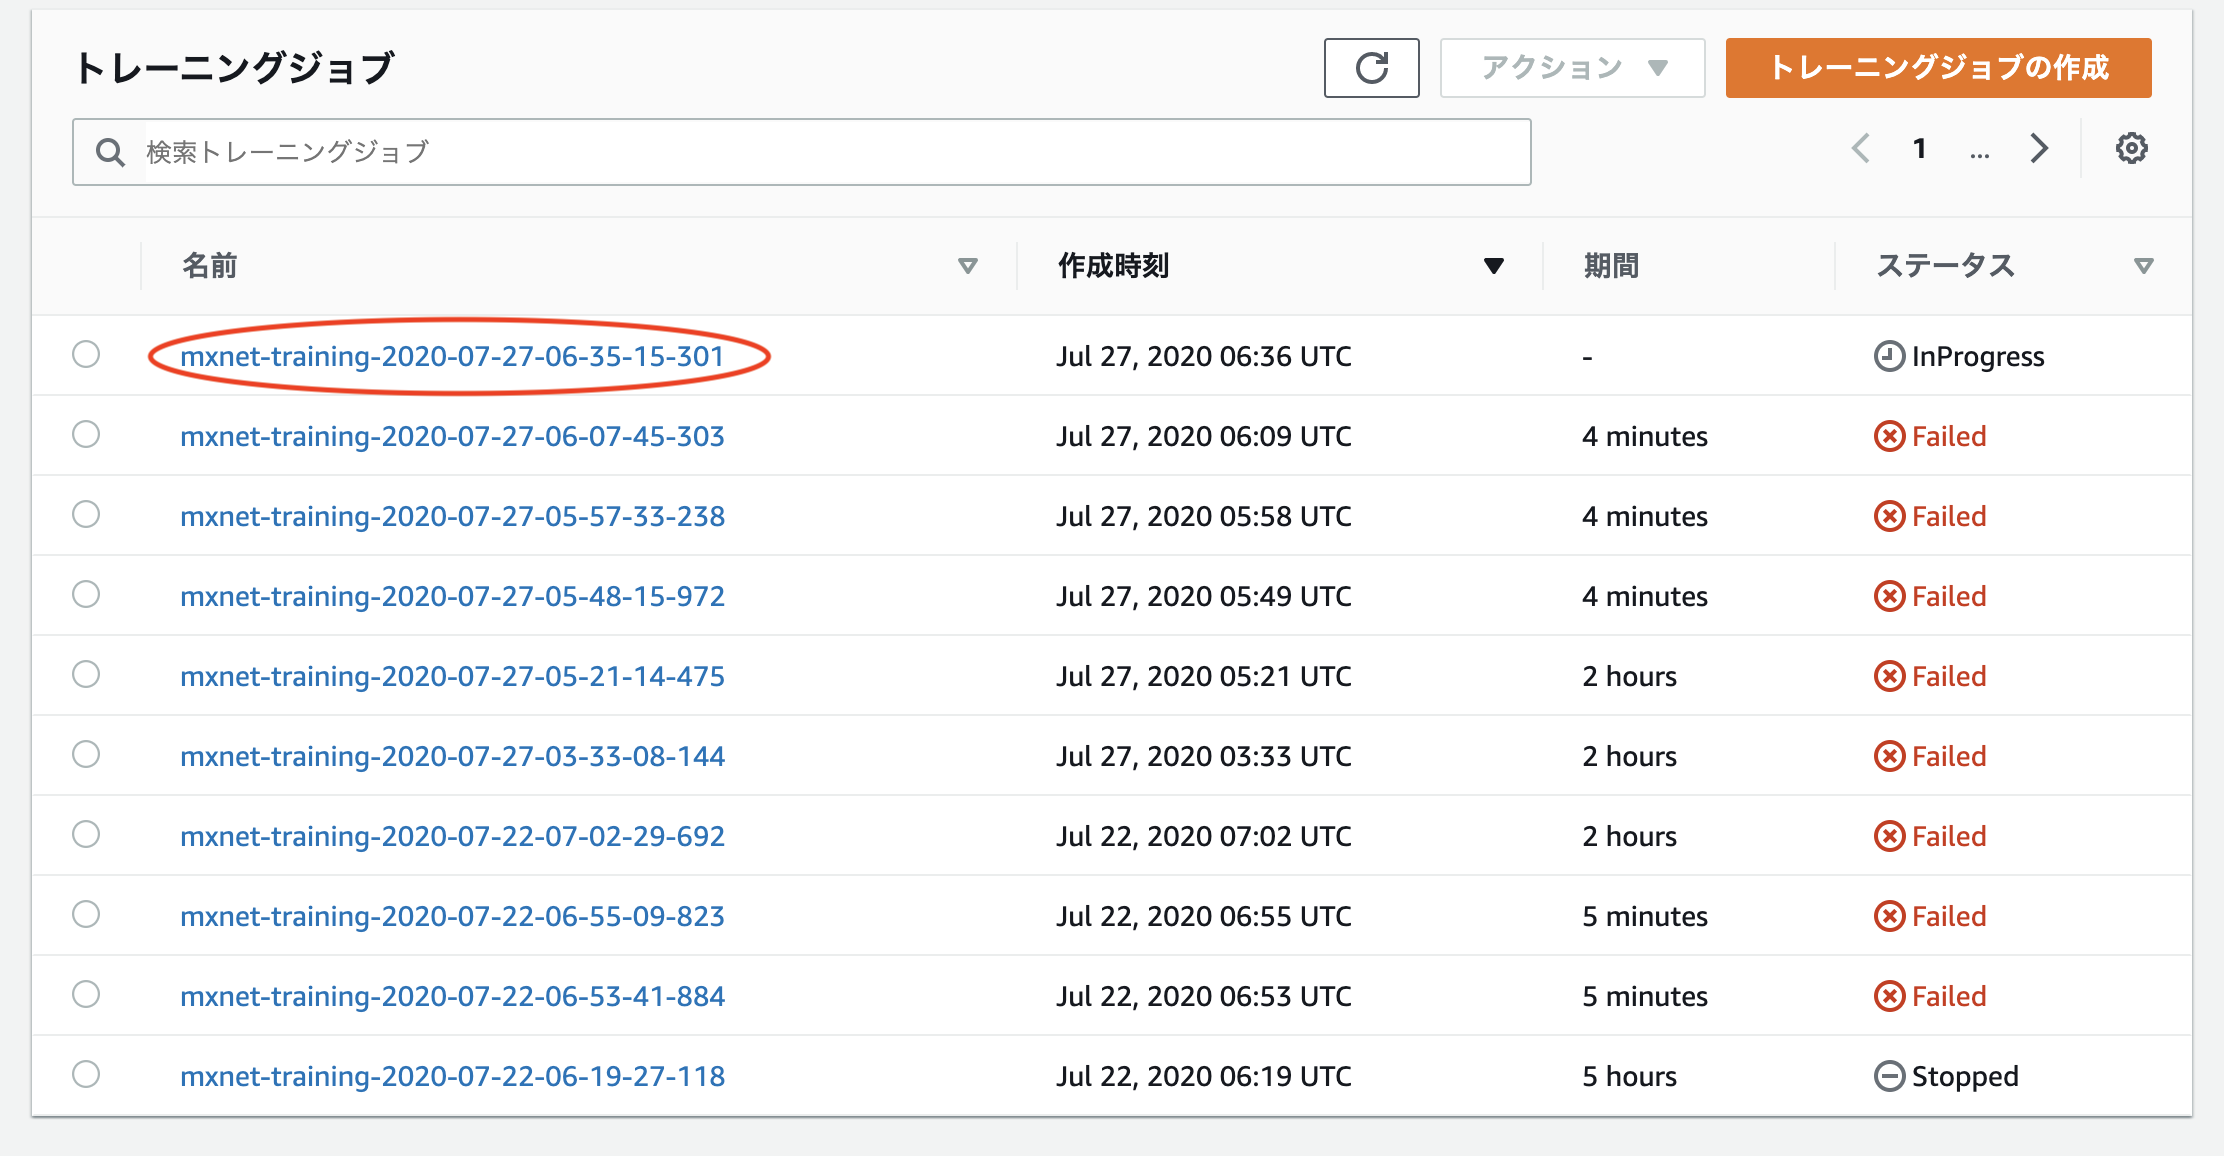Open table preferences gear icon
Image resolution: width=2224 pixels, height=1156 pixels.
pyautogui.click(x=2131, y=149)
